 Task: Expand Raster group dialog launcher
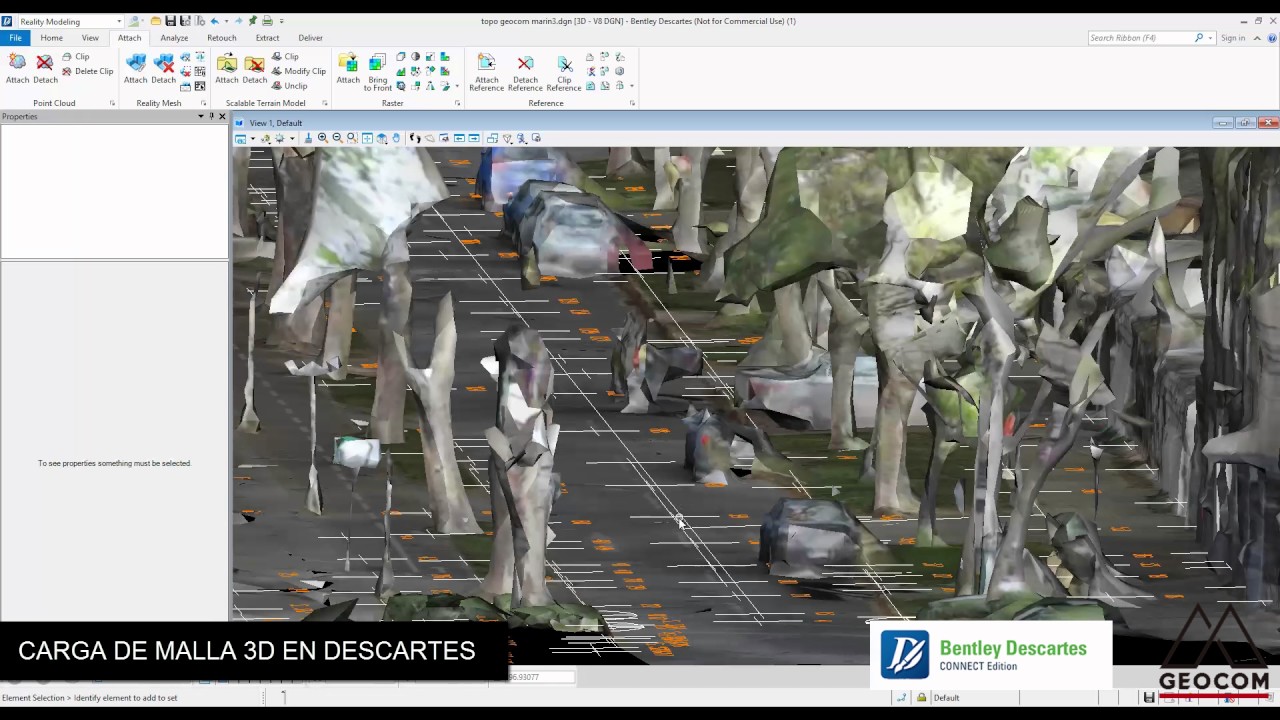pyautogui.click(x=458, y=103)
